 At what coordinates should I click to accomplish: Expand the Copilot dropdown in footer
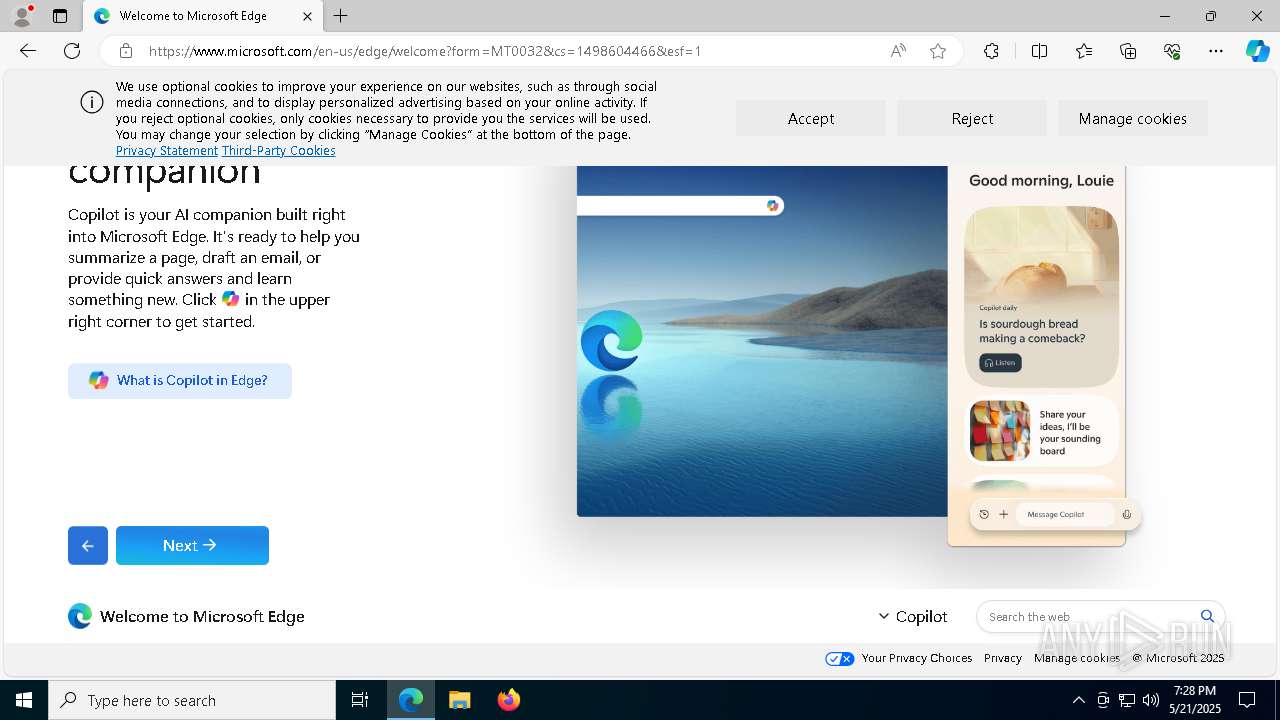[912, 616]
